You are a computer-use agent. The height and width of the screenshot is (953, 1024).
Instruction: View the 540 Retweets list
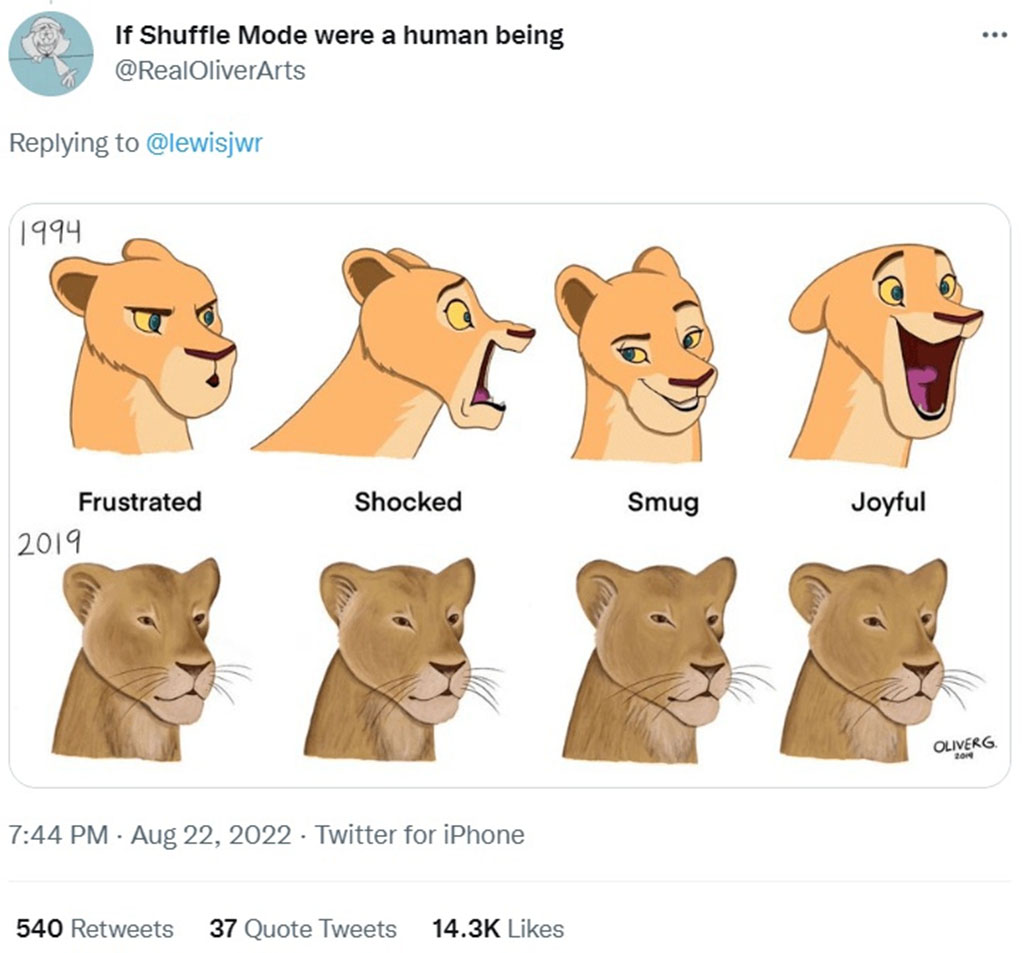pyautogui.click(x=95, y=928)
